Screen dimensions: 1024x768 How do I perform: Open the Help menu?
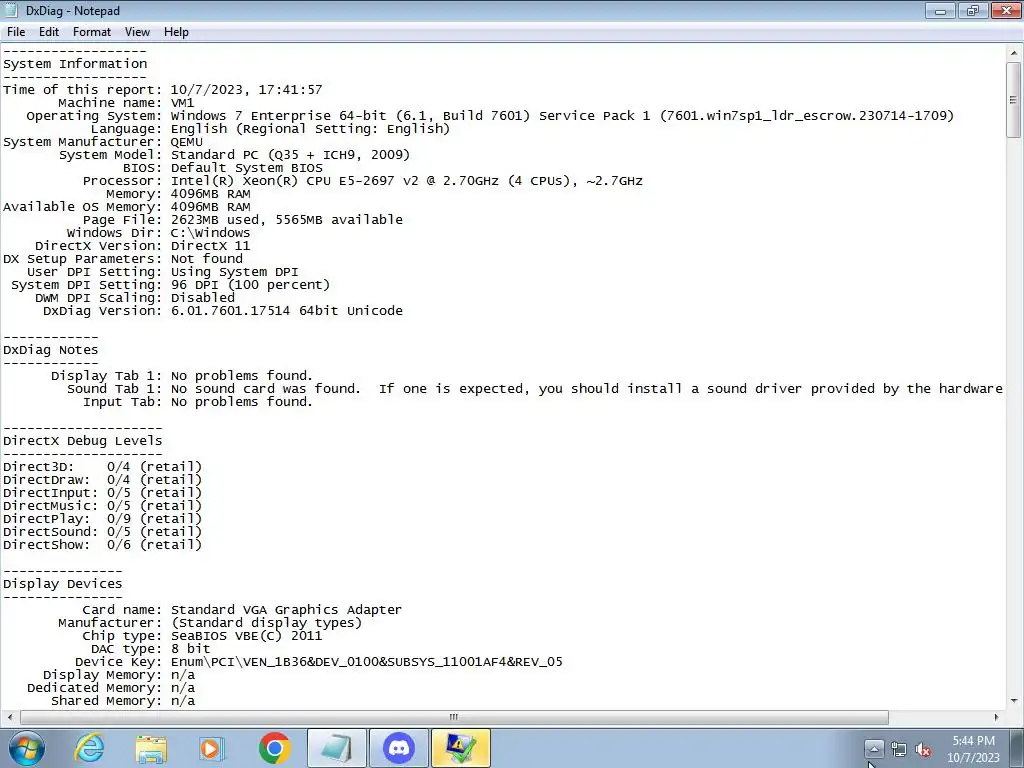(176, 32)
